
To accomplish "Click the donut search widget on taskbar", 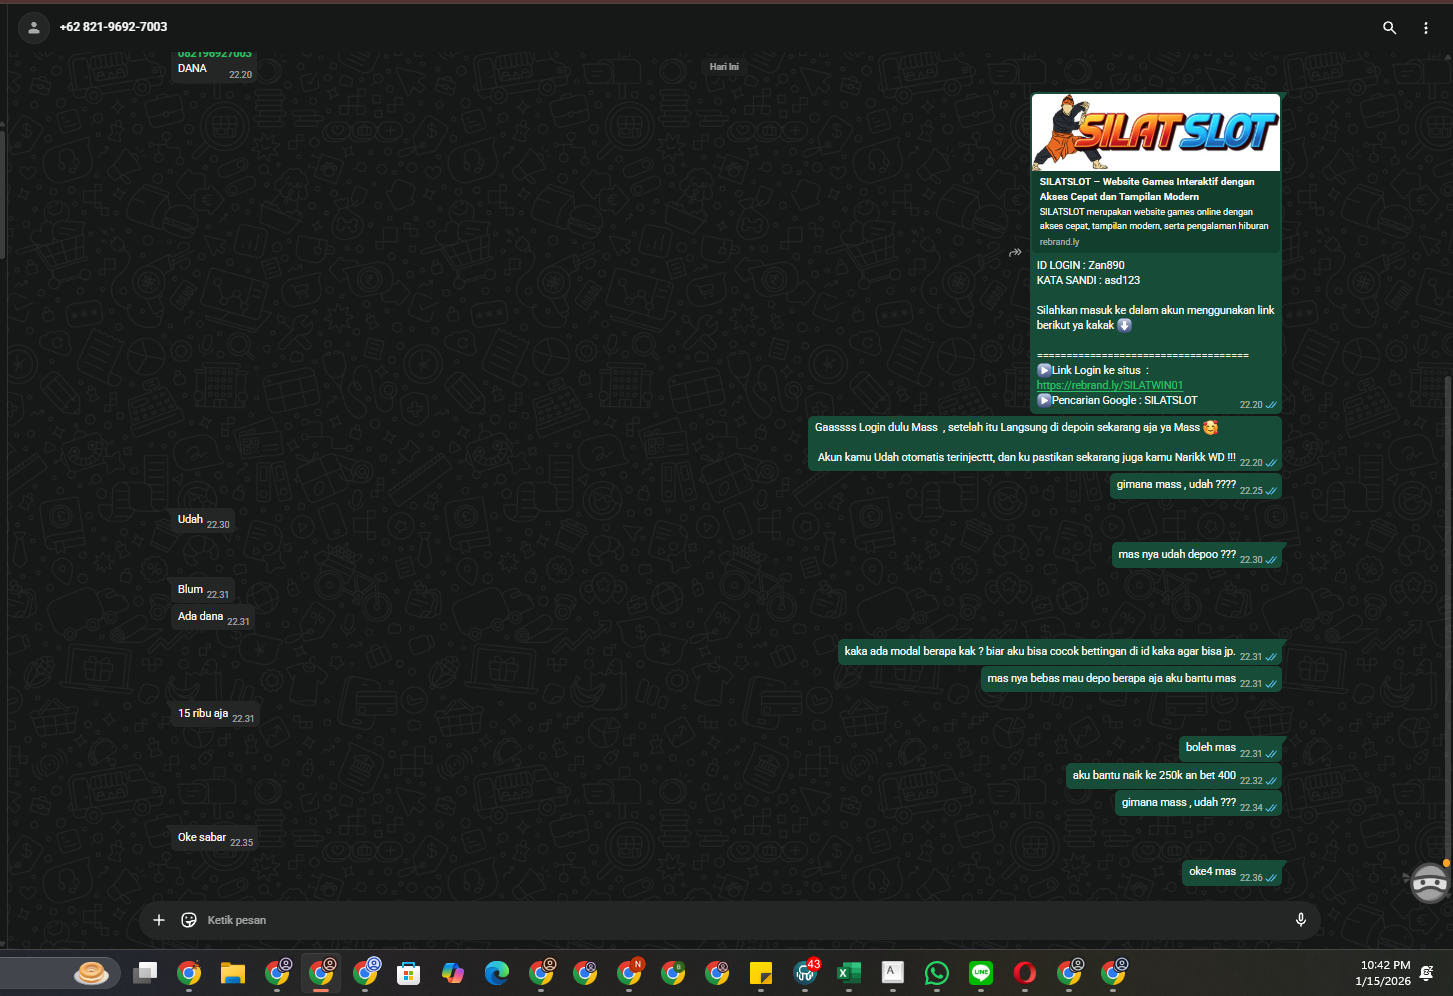I will (x=91, y=973).
